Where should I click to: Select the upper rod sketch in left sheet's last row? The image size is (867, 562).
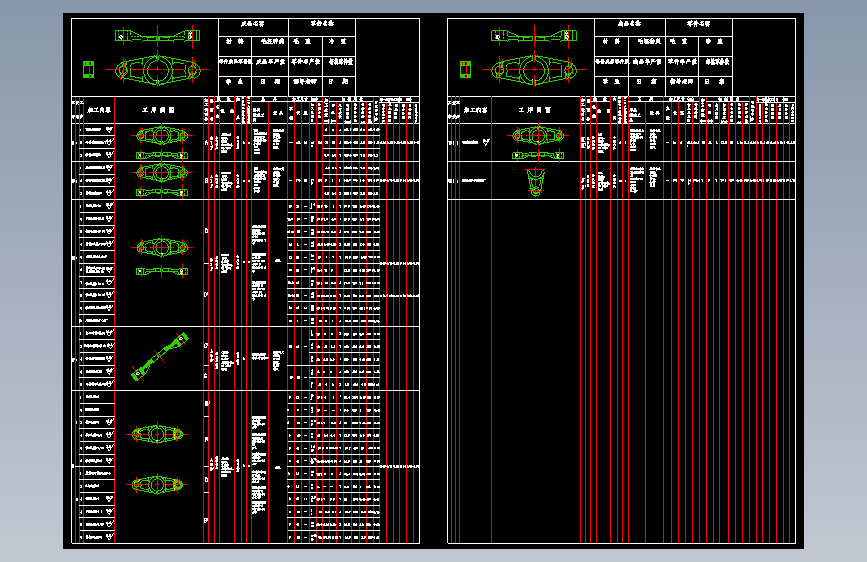[x=157, y=434]
